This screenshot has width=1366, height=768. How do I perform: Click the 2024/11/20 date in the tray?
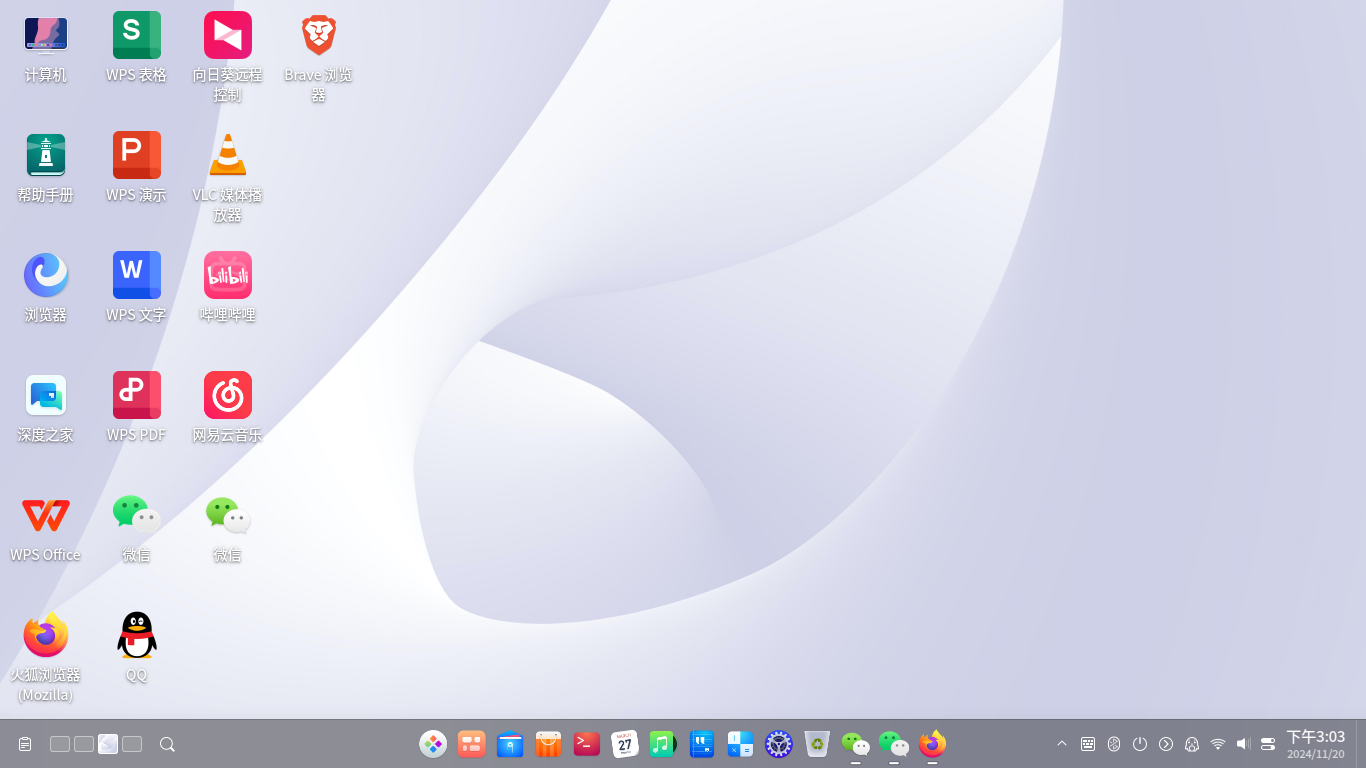pyautogui.click(x=1316, y=754)
